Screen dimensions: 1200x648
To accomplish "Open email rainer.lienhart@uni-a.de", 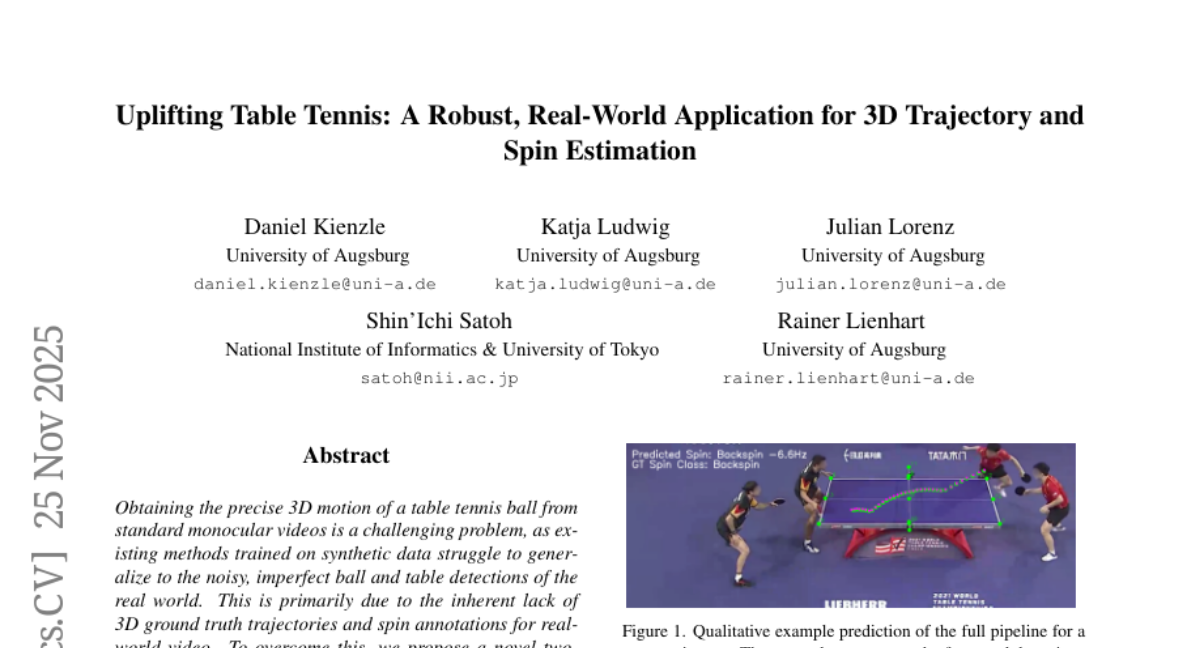I will pos(848,379).
